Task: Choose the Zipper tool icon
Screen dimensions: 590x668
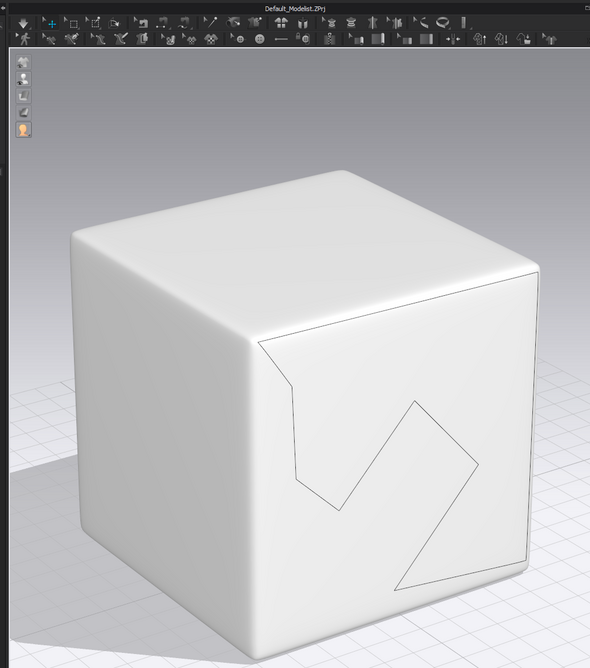Action: [329, 39]
